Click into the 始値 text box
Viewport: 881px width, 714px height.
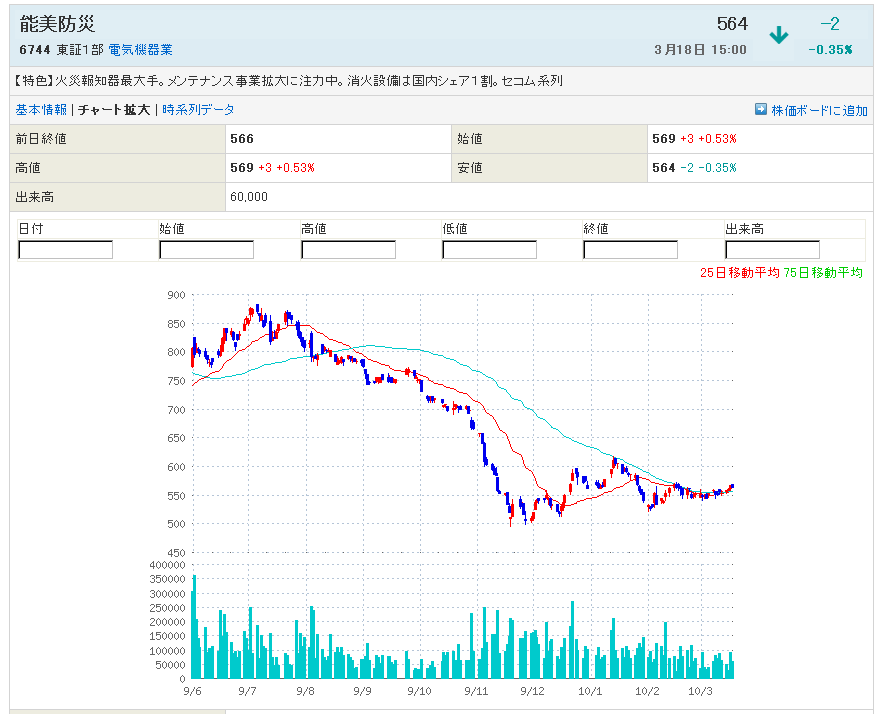tap(207, 250)
